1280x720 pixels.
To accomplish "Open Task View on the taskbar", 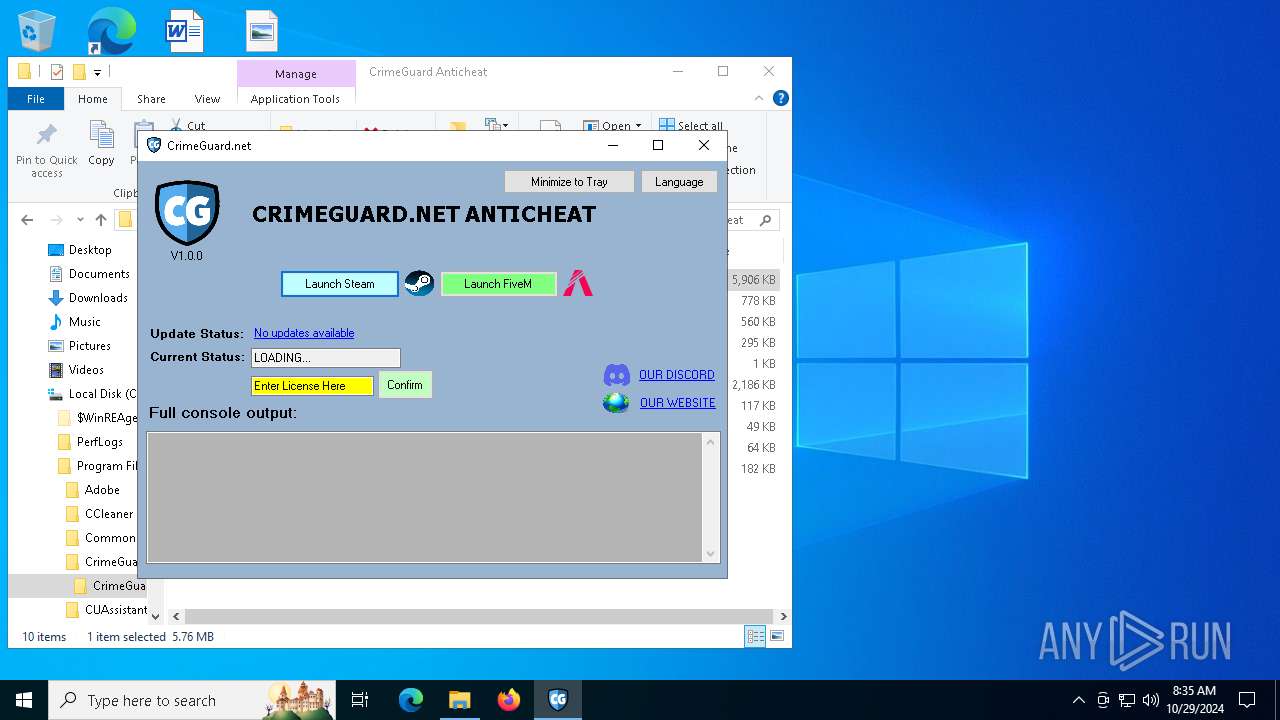I will point(360,700).
